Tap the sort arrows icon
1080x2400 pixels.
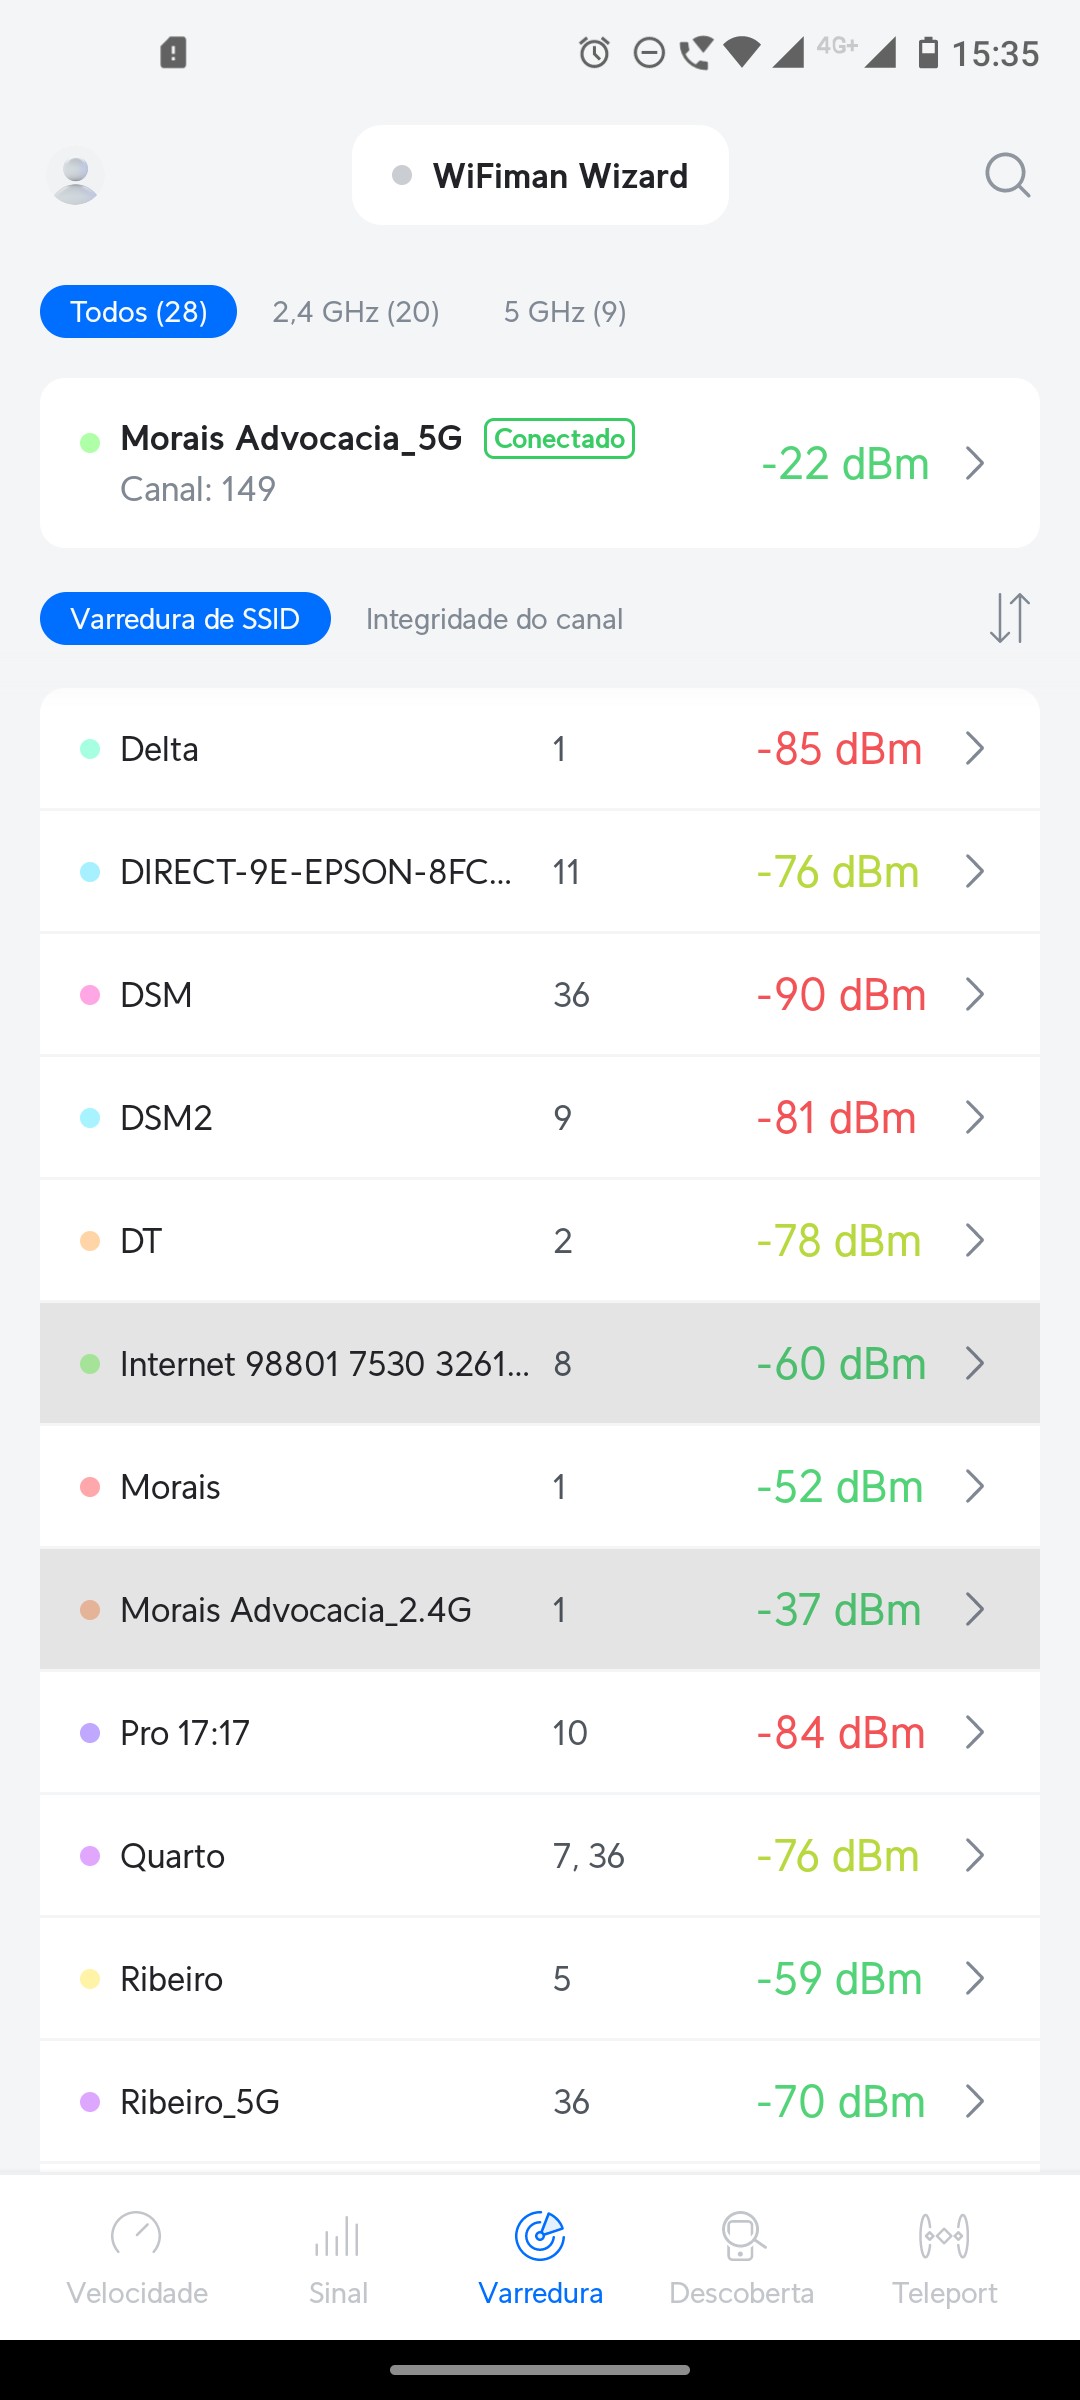tap(1009, 618)
